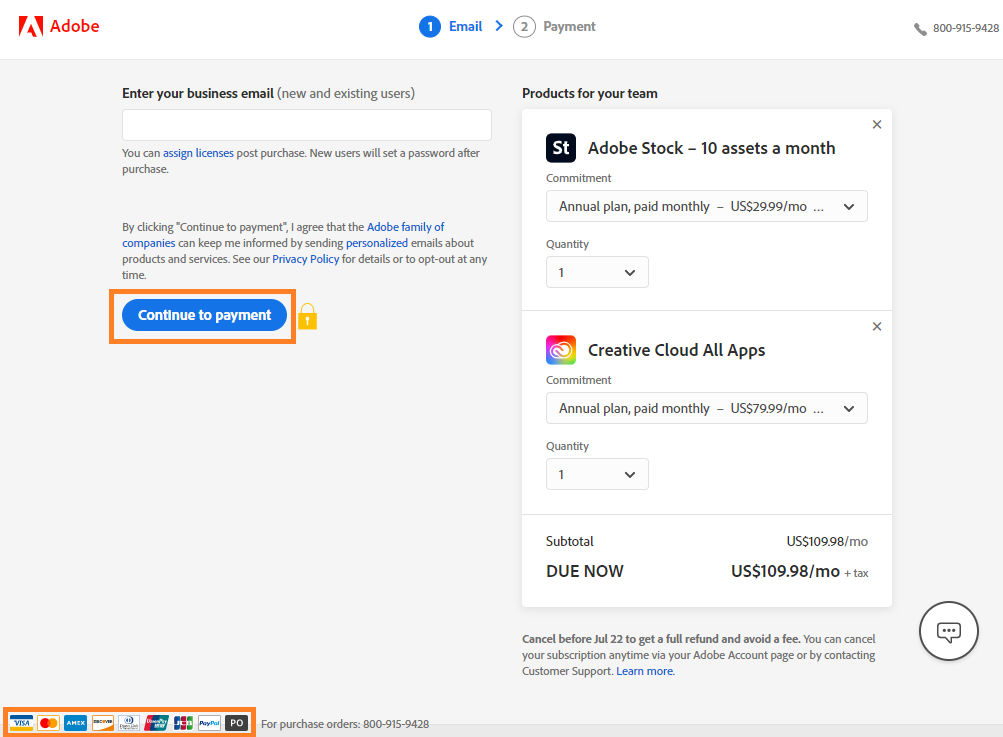Screen dimensions: 1003x737
Task: Open Adobe Stock commitment dropdown
Action: tap(706, 206)
